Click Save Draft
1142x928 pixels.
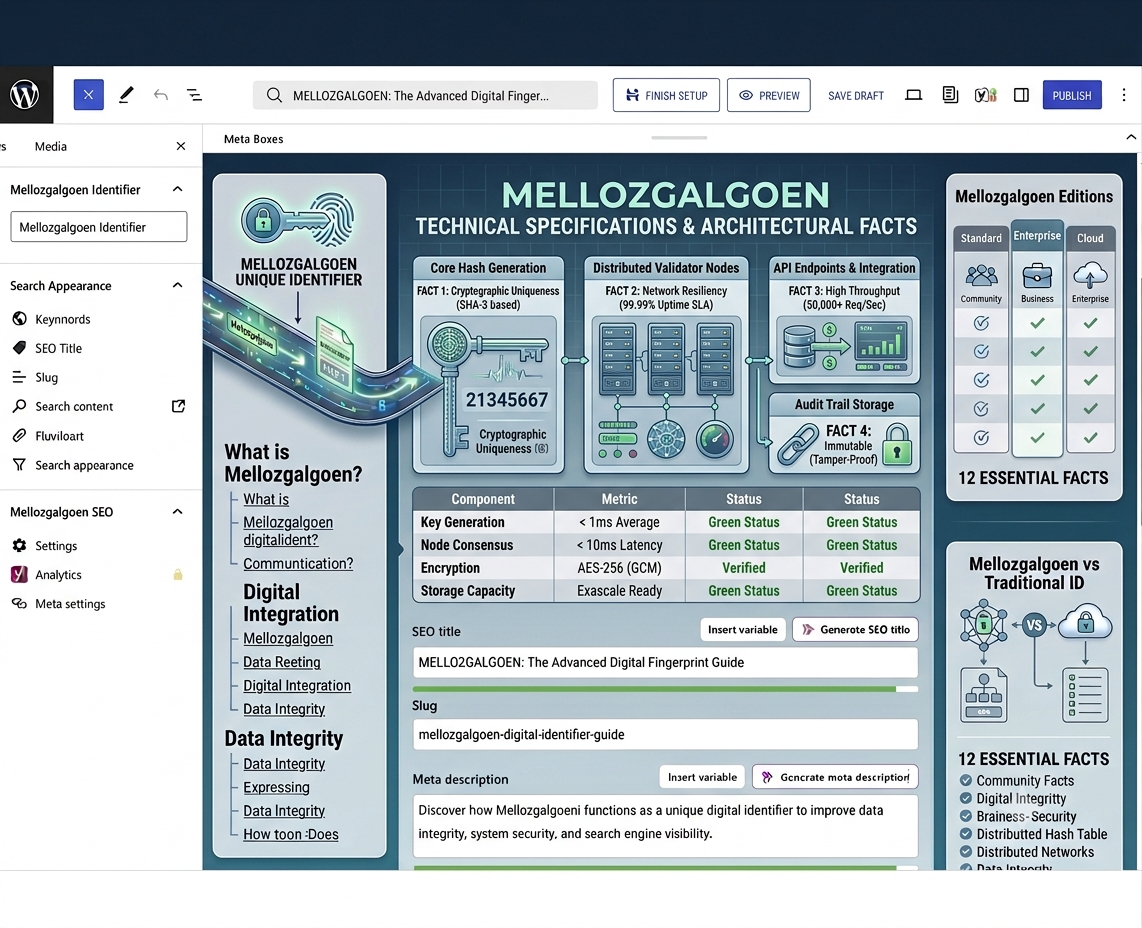pos(856,95)
